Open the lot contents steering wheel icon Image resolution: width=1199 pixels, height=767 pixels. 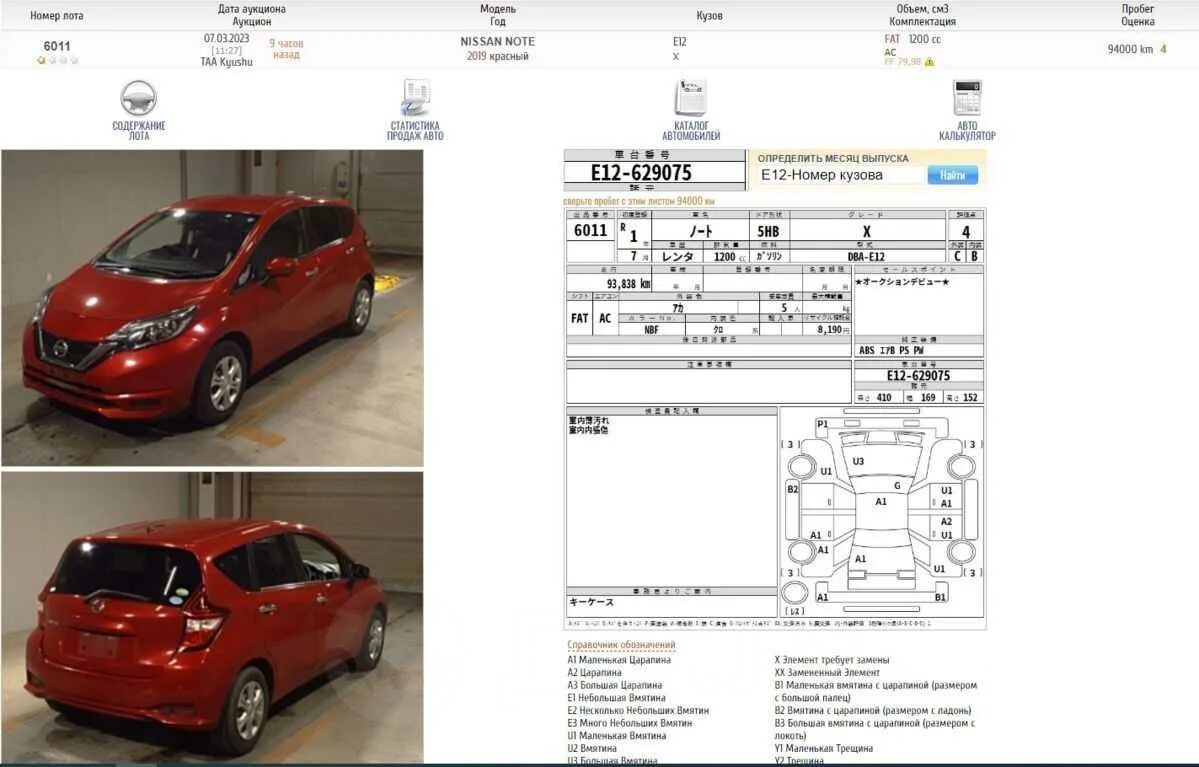138,98
